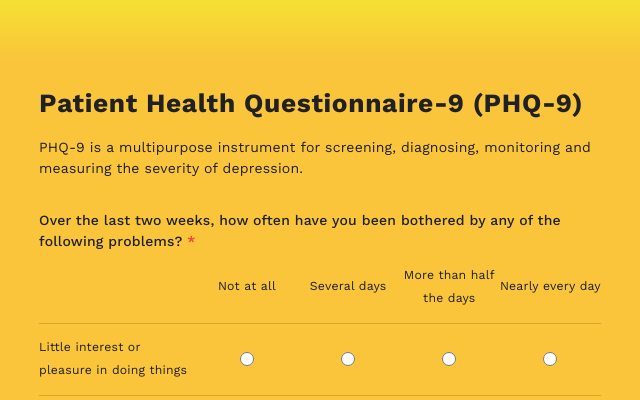This screenshot has height=400, width=640.
Task: Click the red required asterisk
Action: [x=191, y=241]
